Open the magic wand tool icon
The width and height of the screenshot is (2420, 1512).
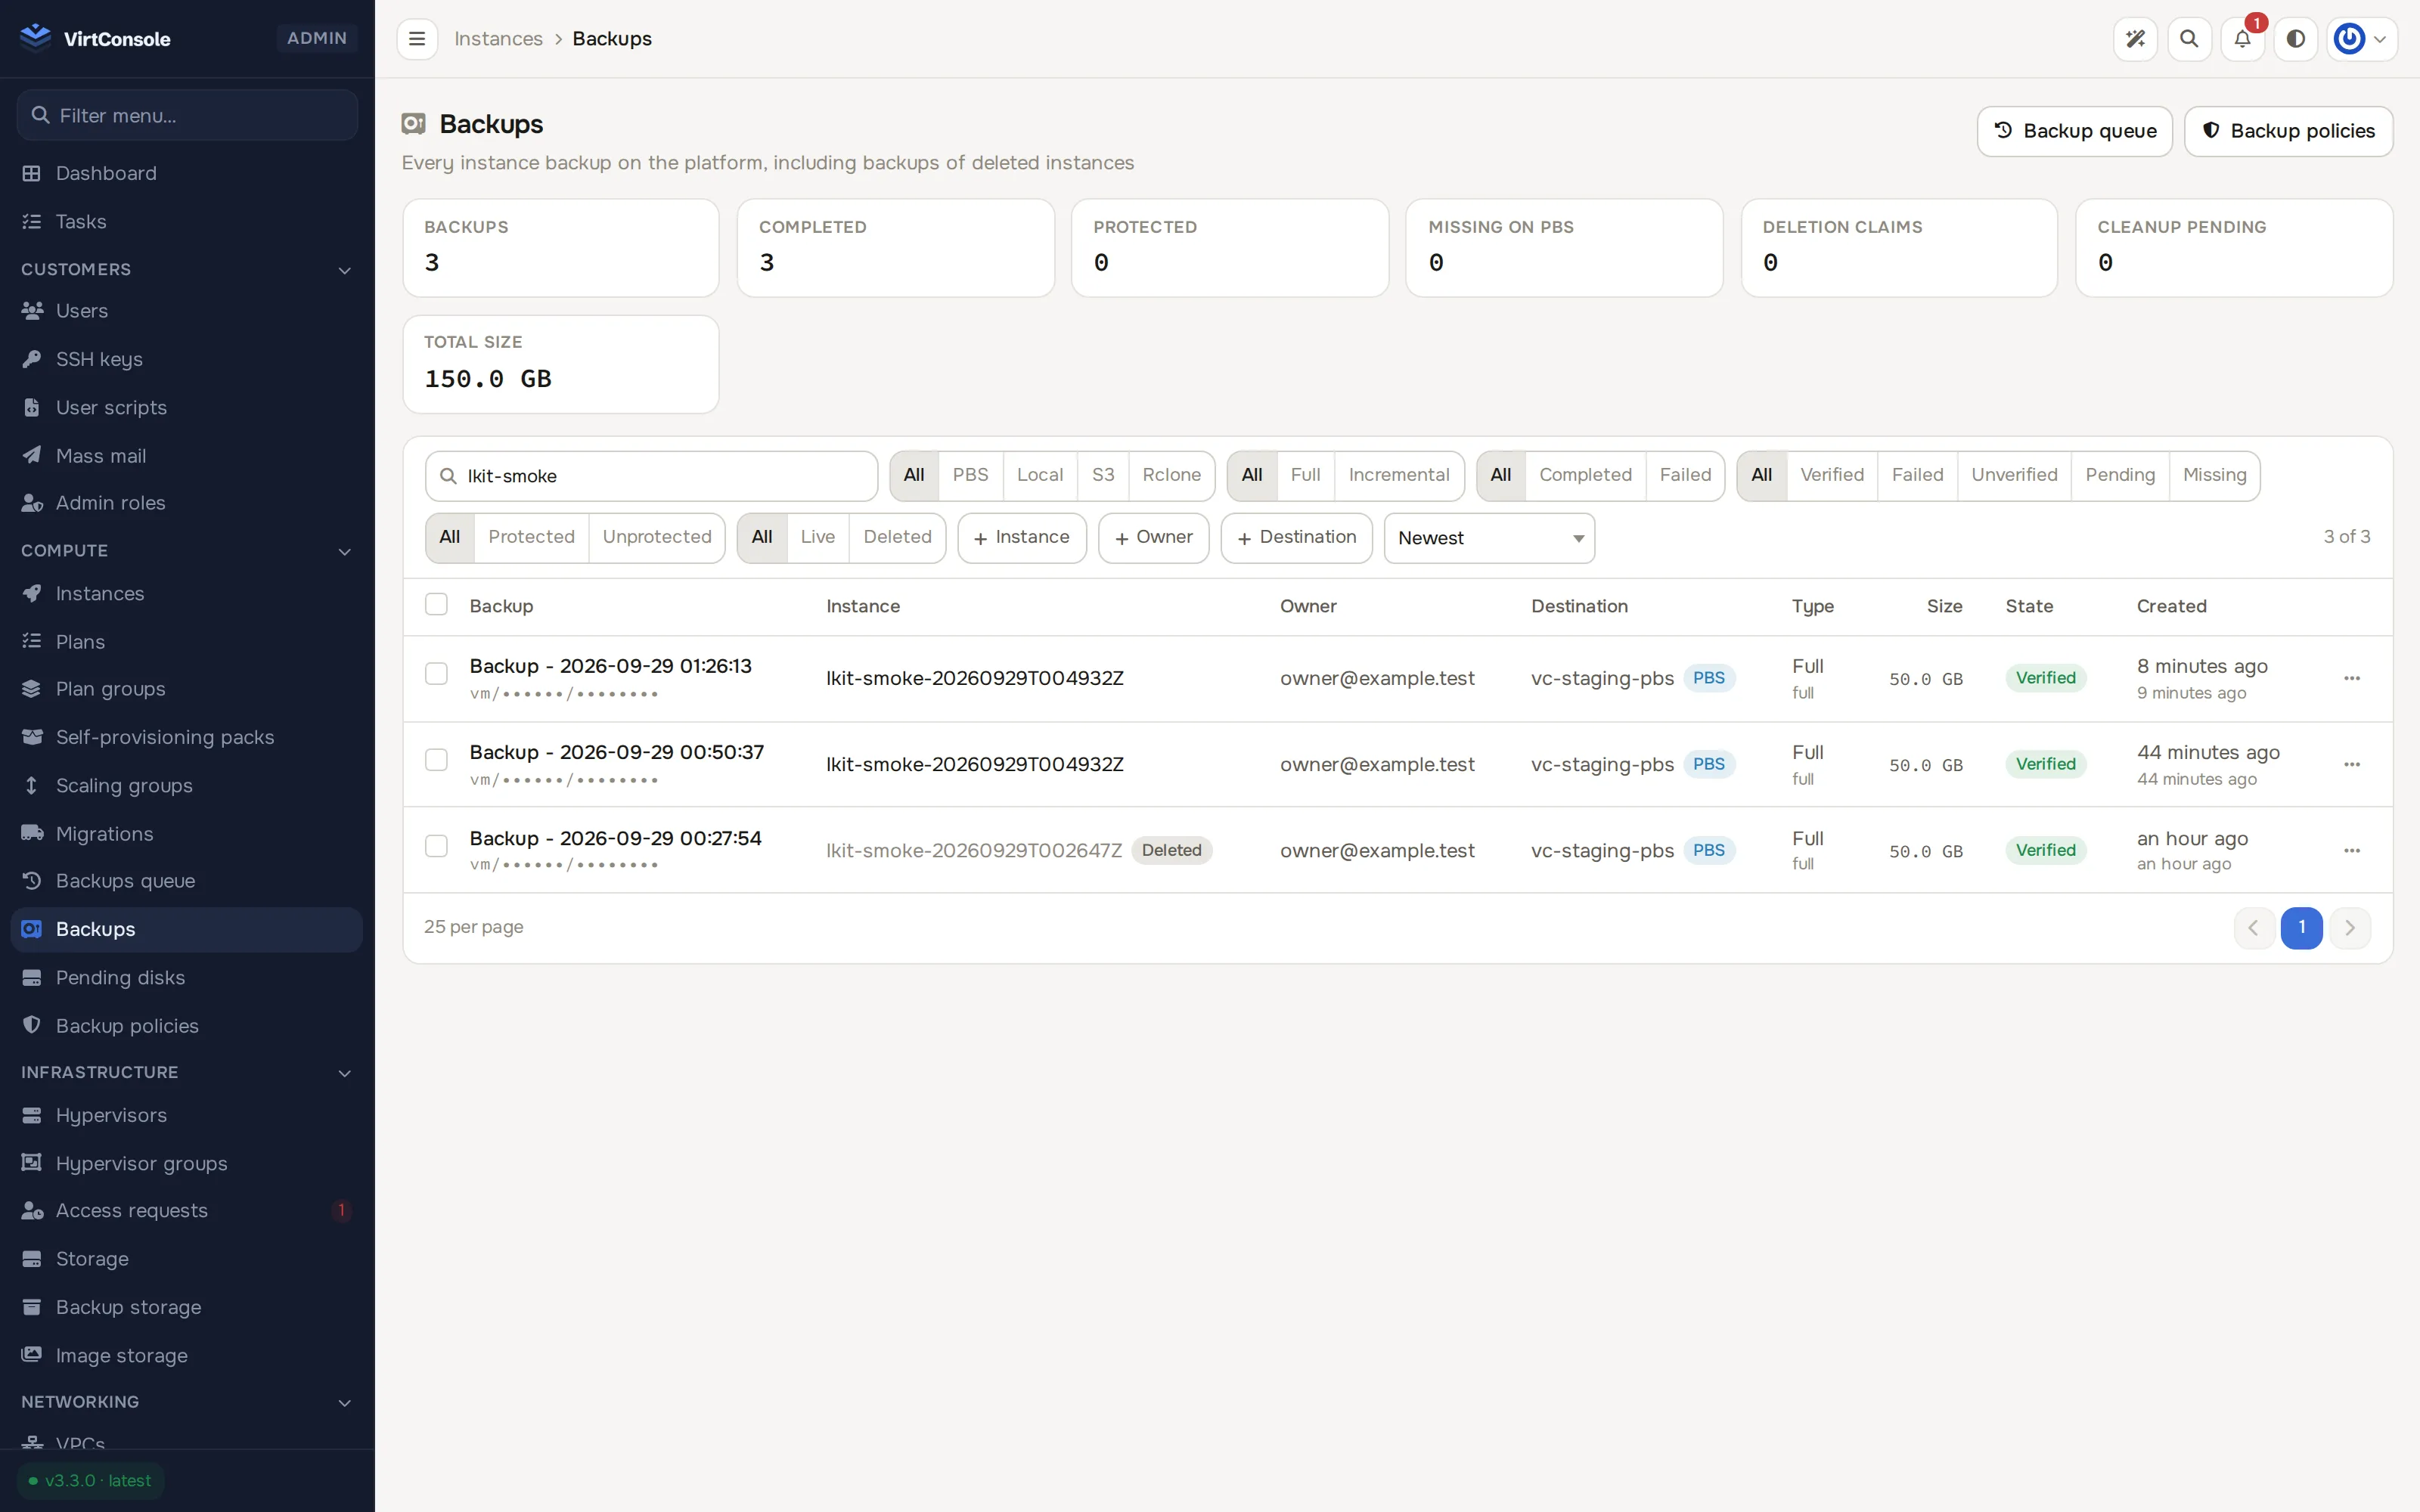coord(2135,39)
